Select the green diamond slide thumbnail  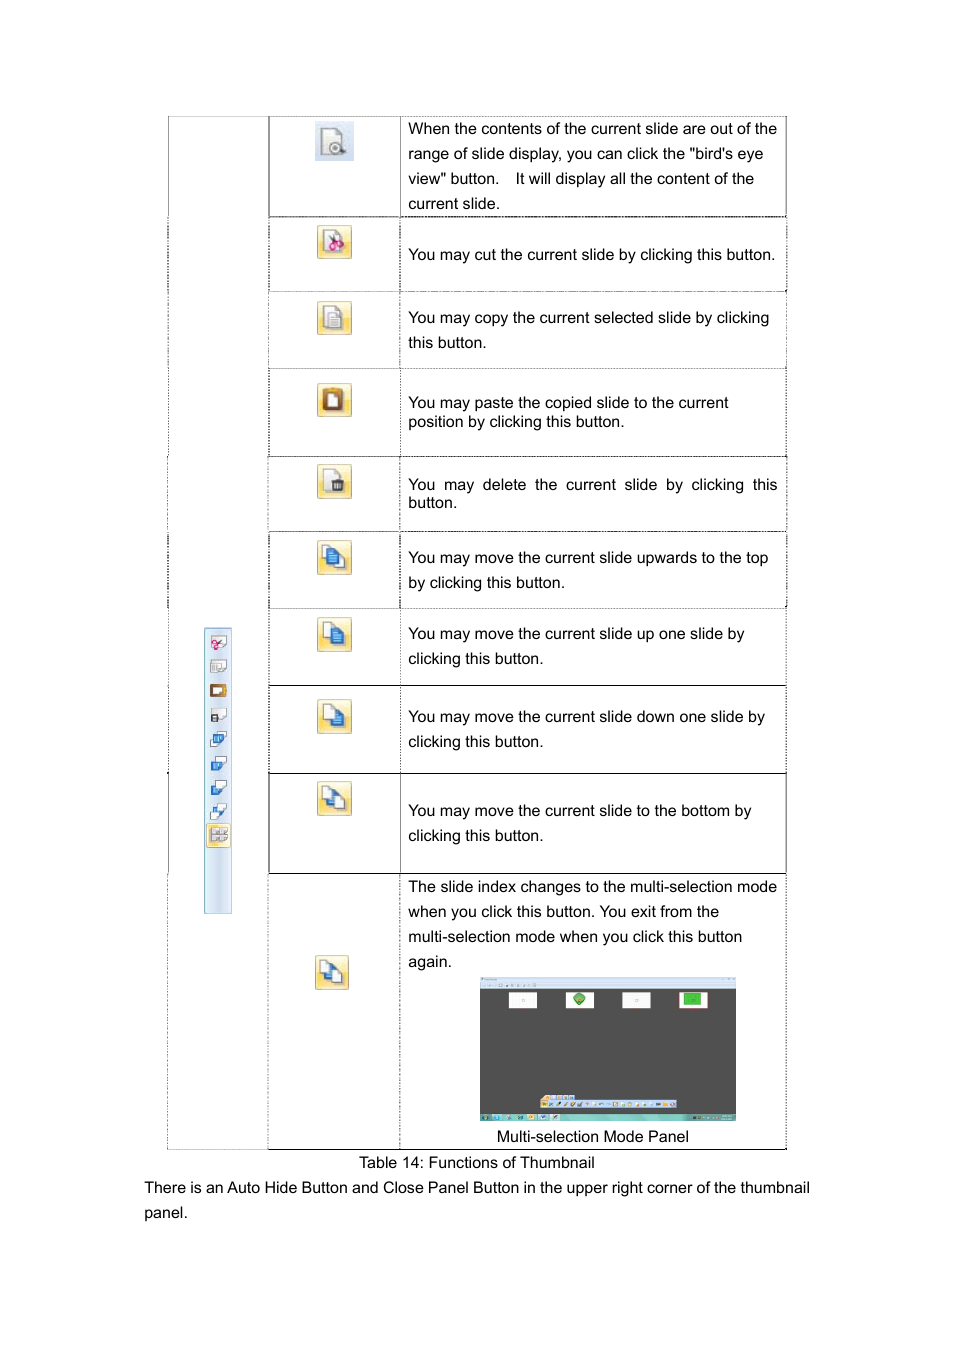[x=580, y=1000]
